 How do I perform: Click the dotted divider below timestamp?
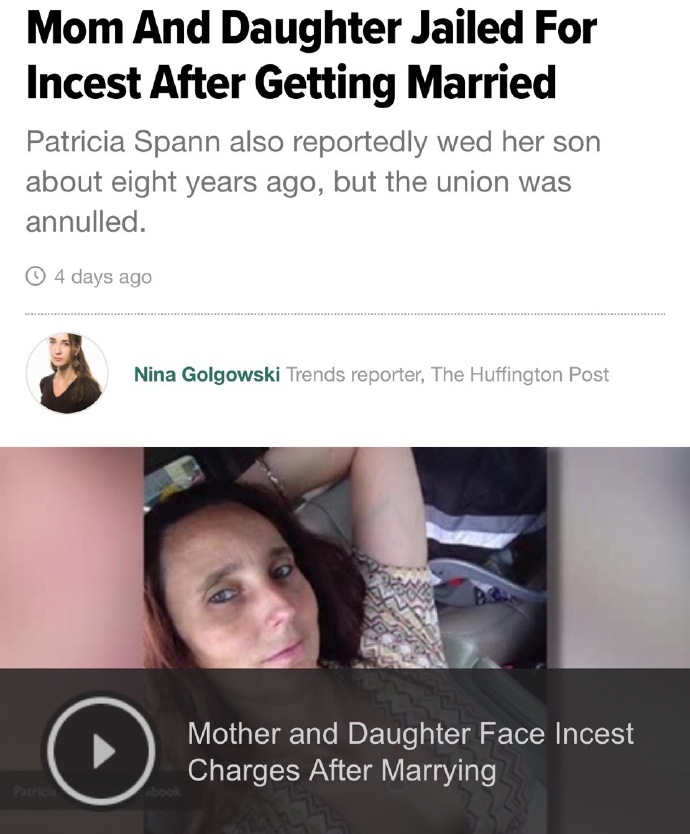345,315
